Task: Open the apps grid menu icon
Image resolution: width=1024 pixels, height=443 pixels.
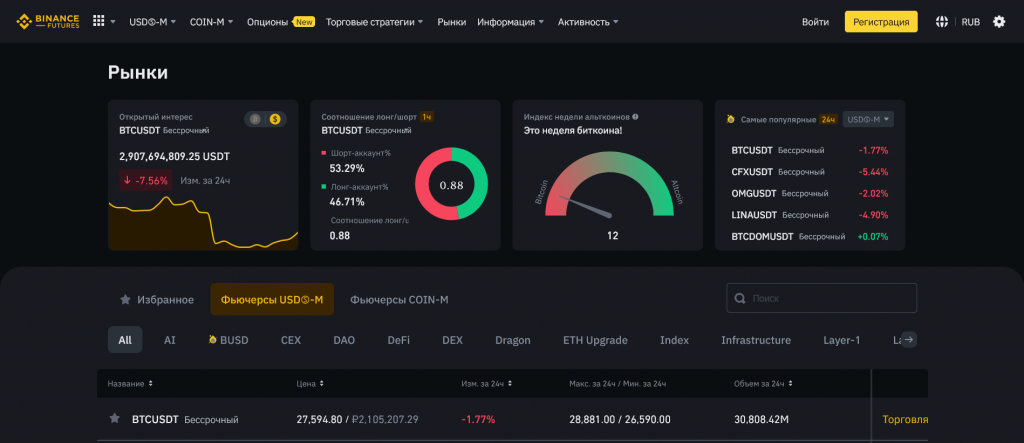Action: [x=99, y=22]
